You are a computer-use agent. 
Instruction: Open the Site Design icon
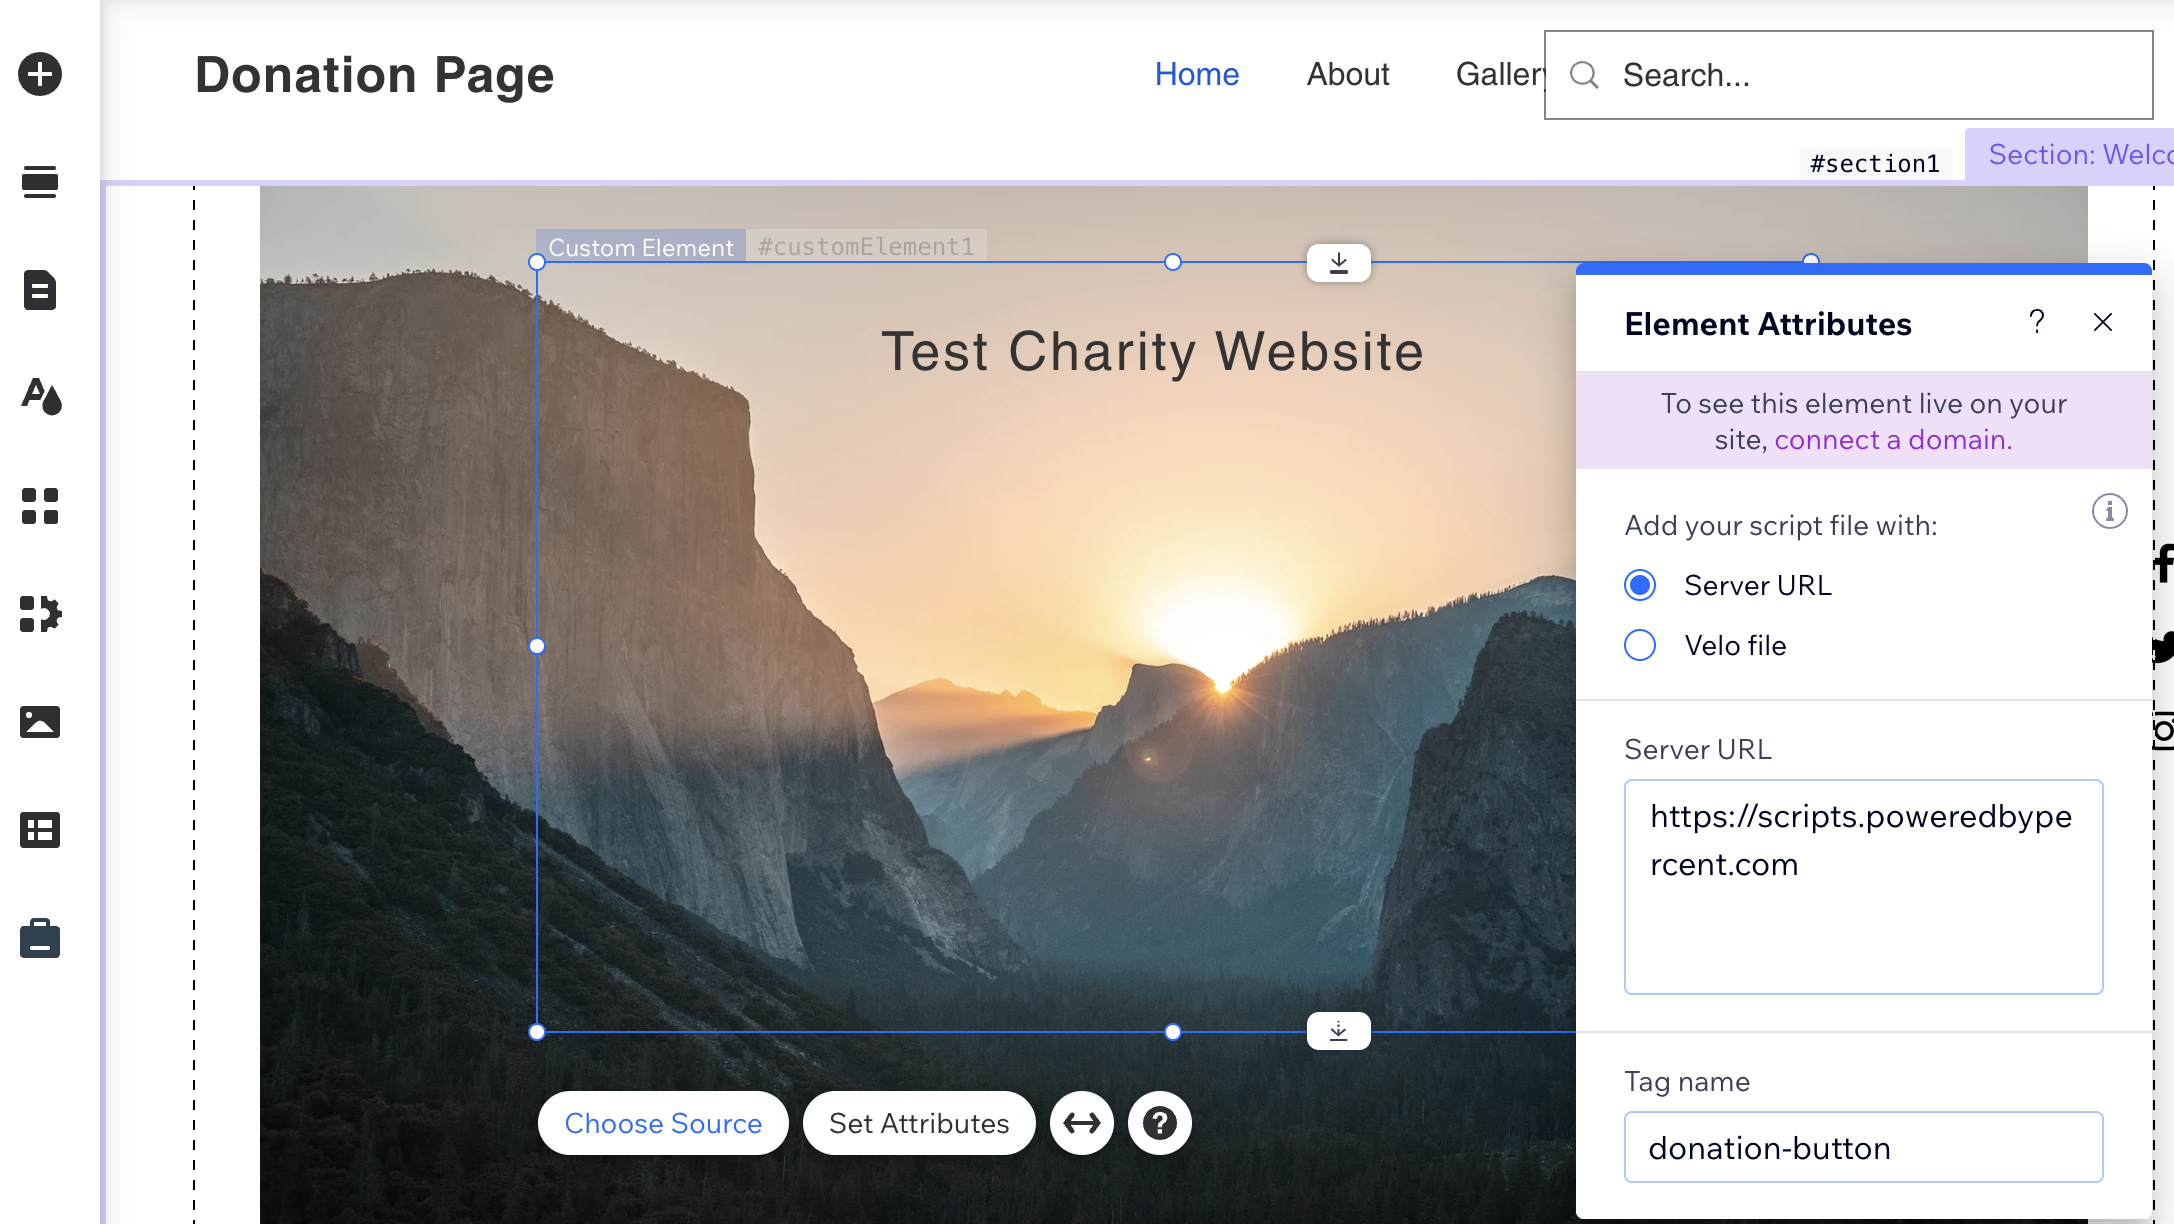pos(41,397)
